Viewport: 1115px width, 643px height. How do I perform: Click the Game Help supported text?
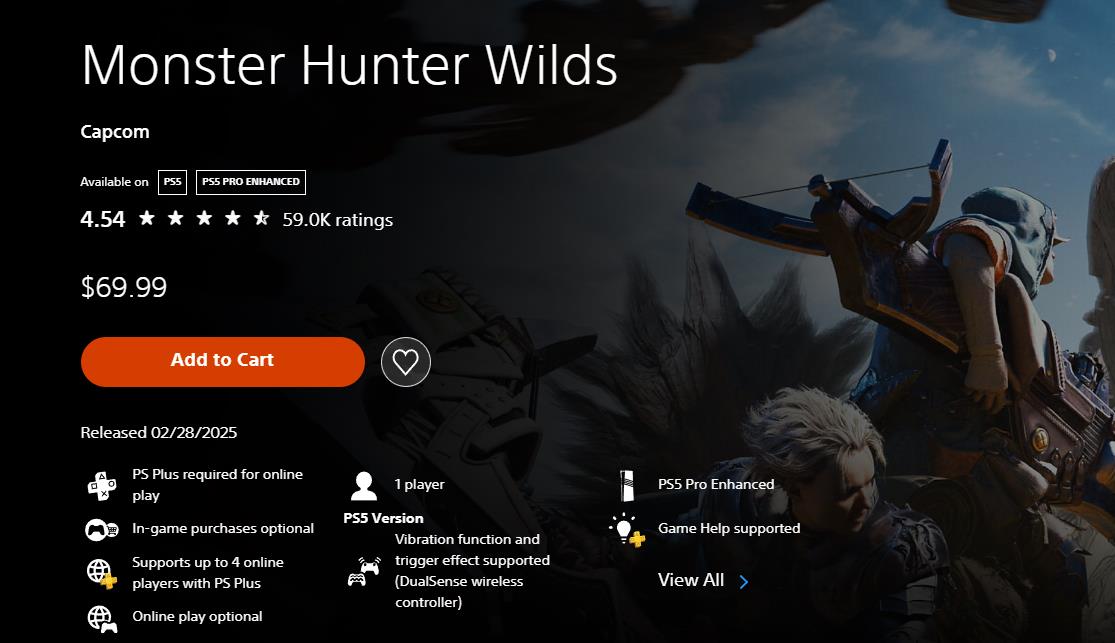point(729,528)
